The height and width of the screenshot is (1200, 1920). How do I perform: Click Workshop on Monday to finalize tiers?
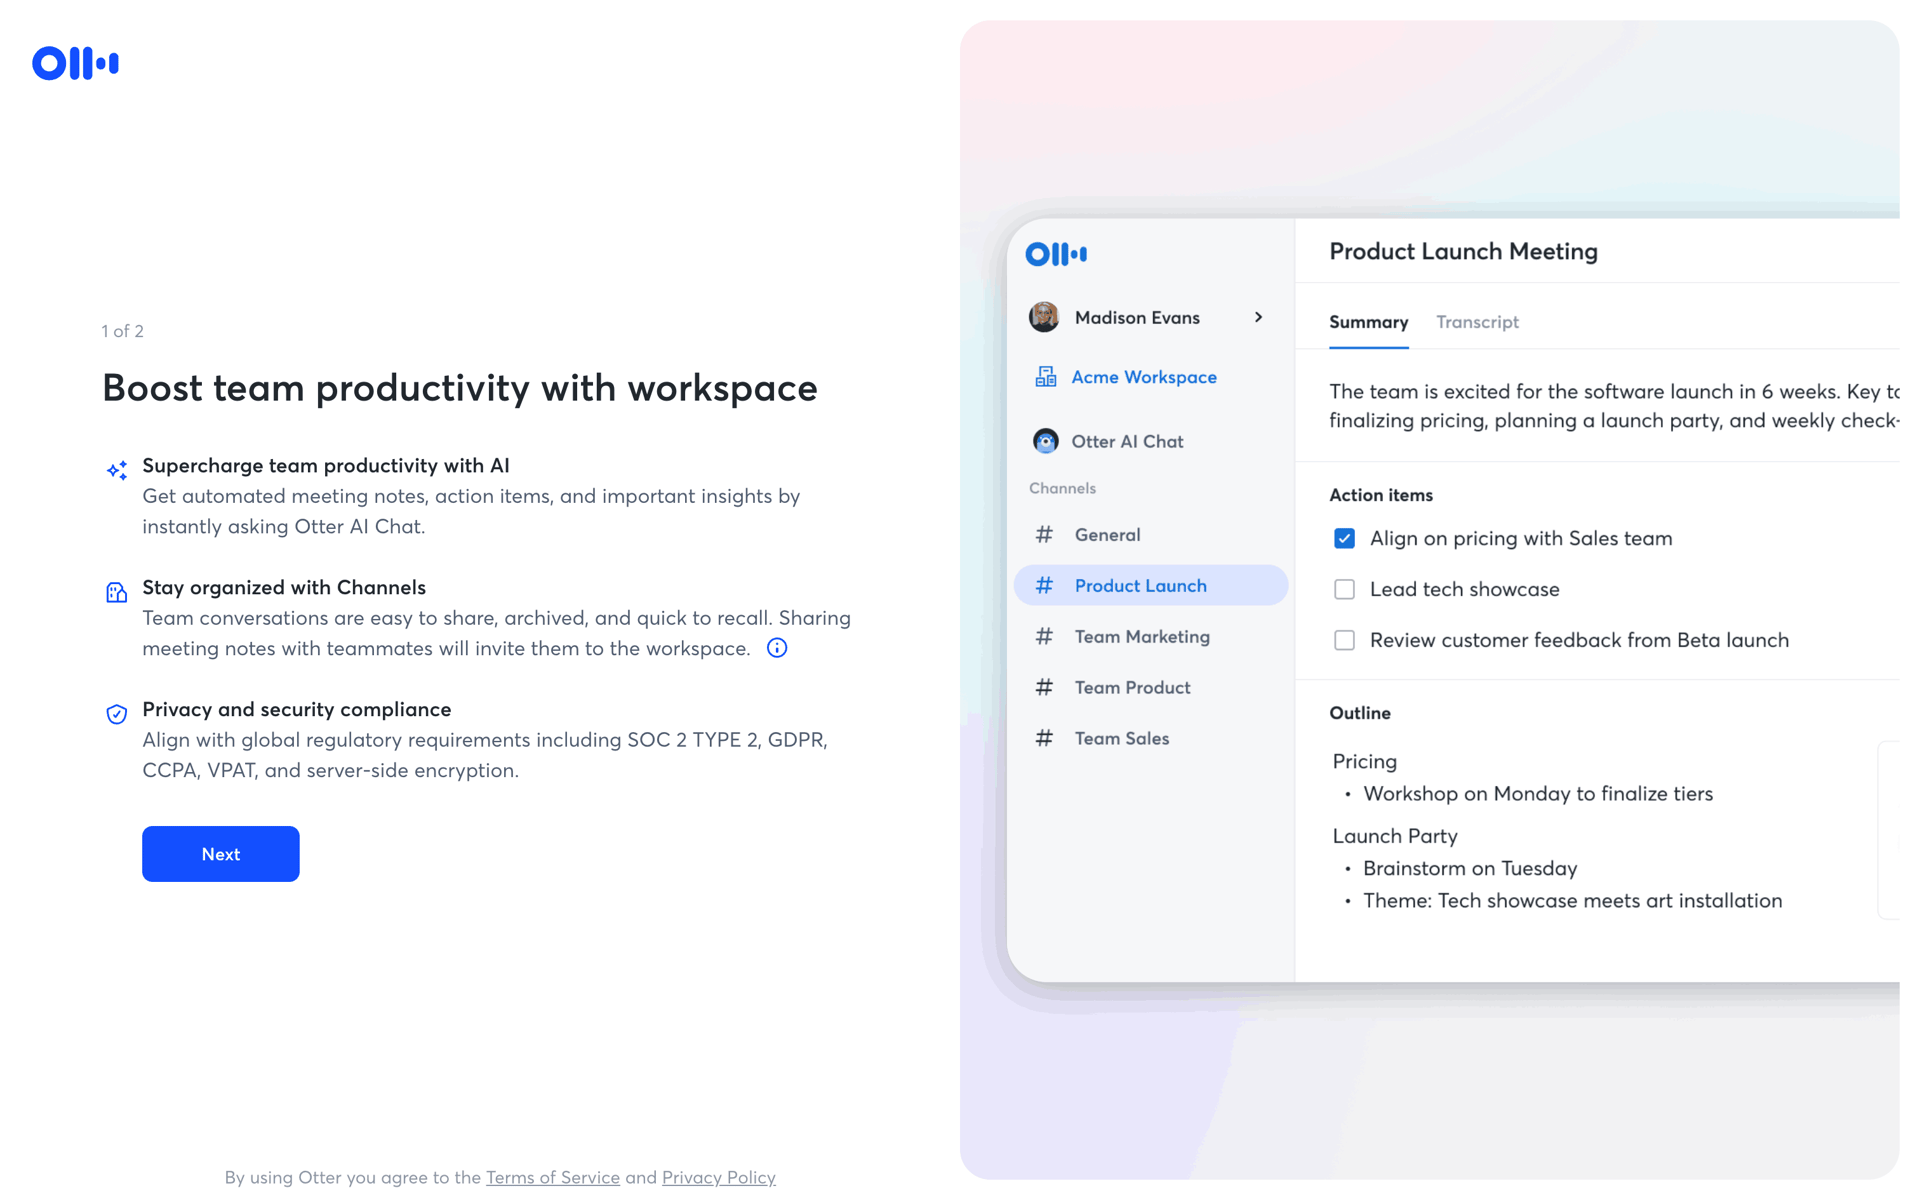click(x=1538, y=794)
